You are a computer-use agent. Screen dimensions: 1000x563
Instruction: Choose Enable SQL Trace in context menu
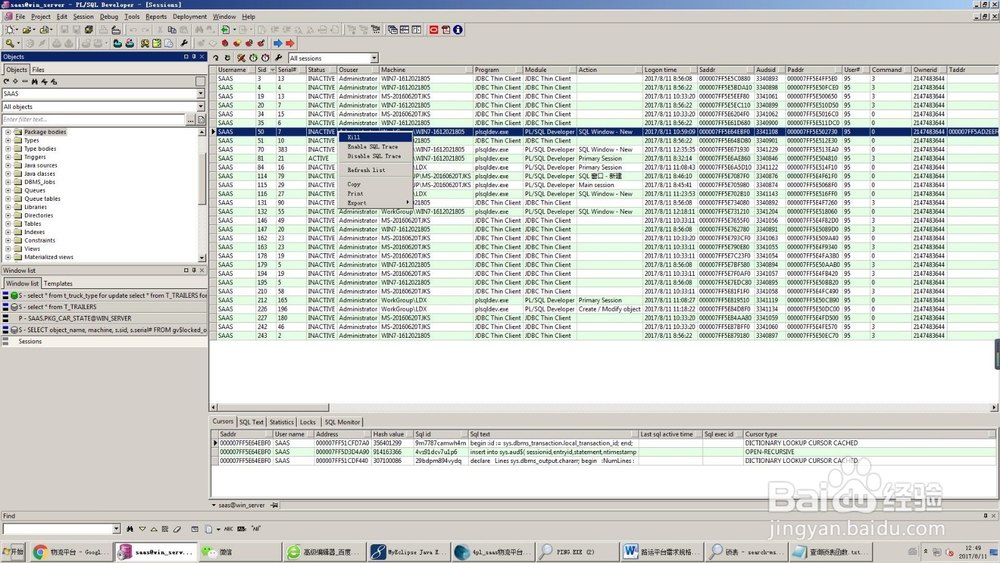coord(376,147)
